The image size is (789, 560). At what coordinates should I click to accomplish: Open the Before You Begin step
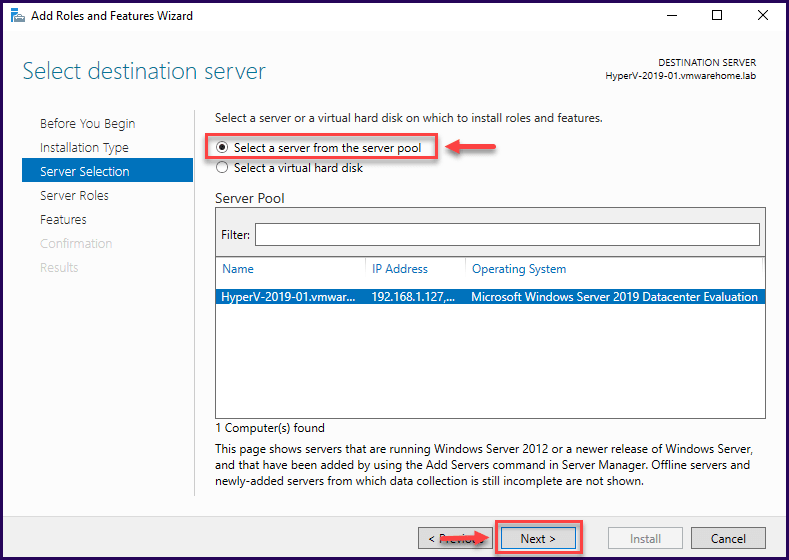click(88, 123)
